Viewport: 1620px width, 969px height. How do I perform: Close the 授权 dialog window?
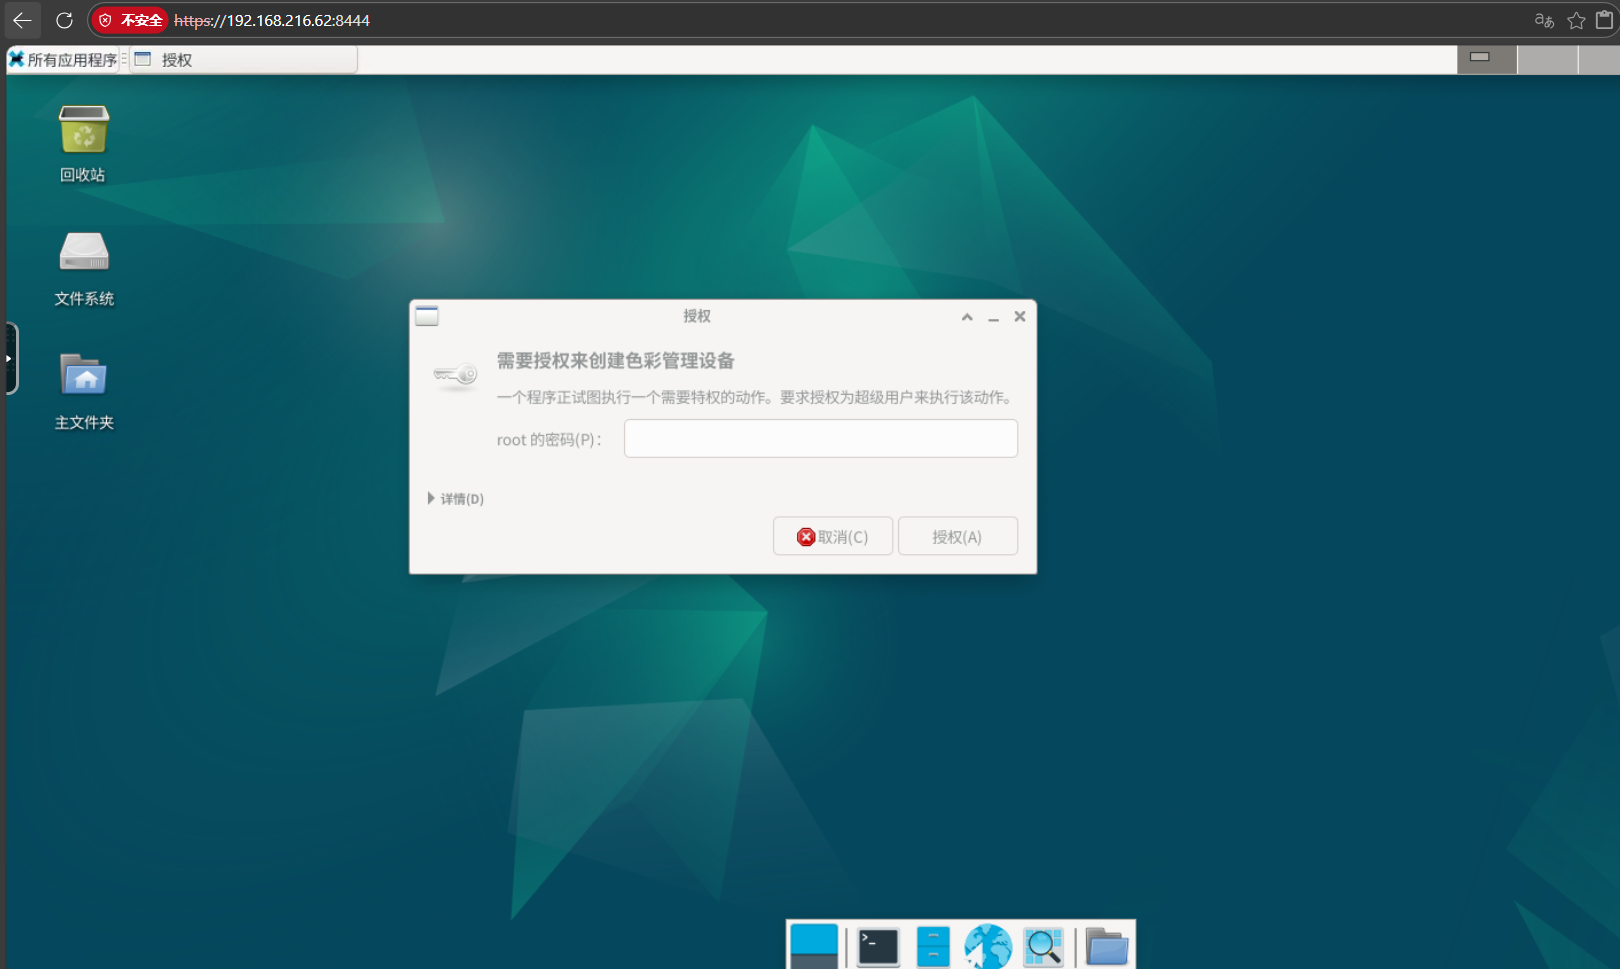tap(1020, 317)
